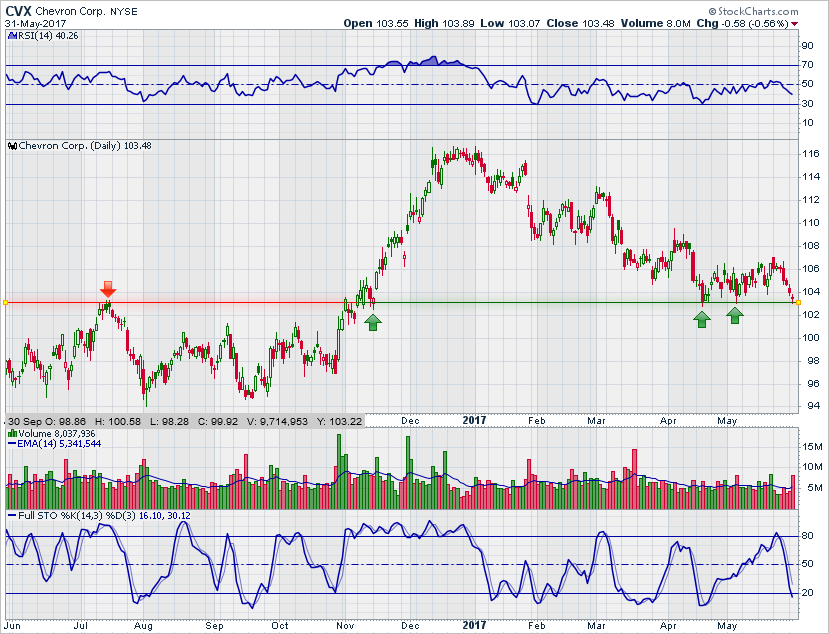Click the Chg -0.58 (-0.56%) value
This screenshot has width=829, height=634.
(x=742, y=23)
